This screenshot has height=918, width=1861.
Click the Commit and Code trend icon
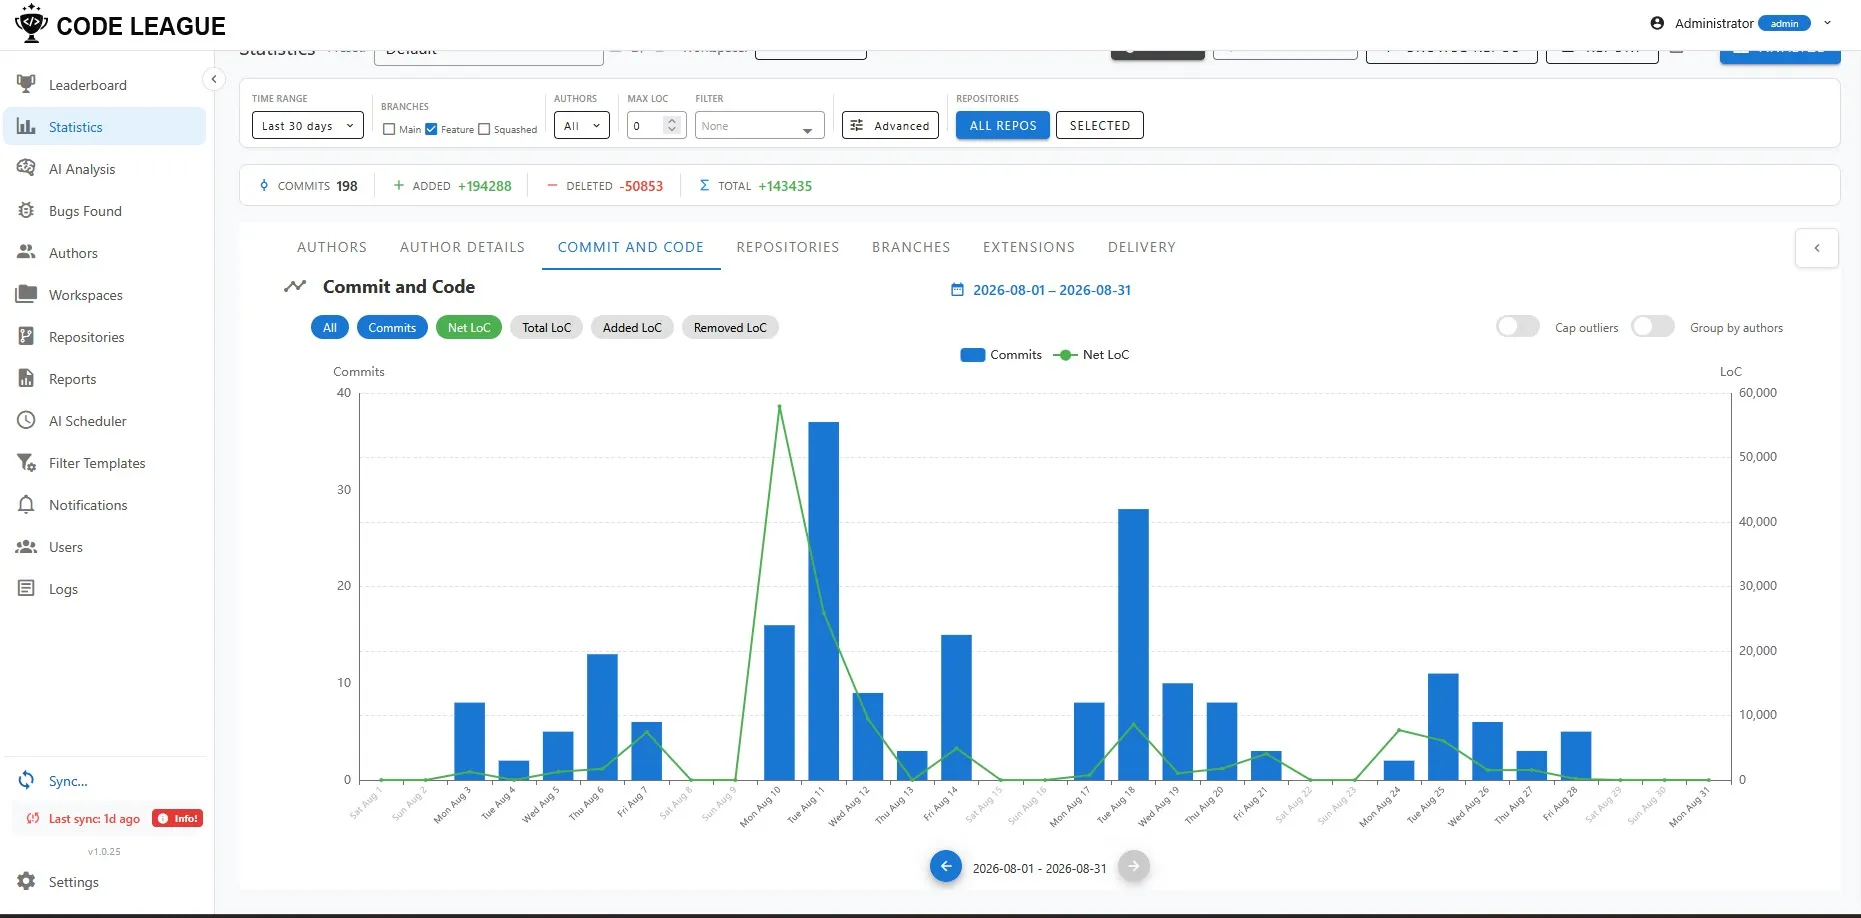coord(295,286)
